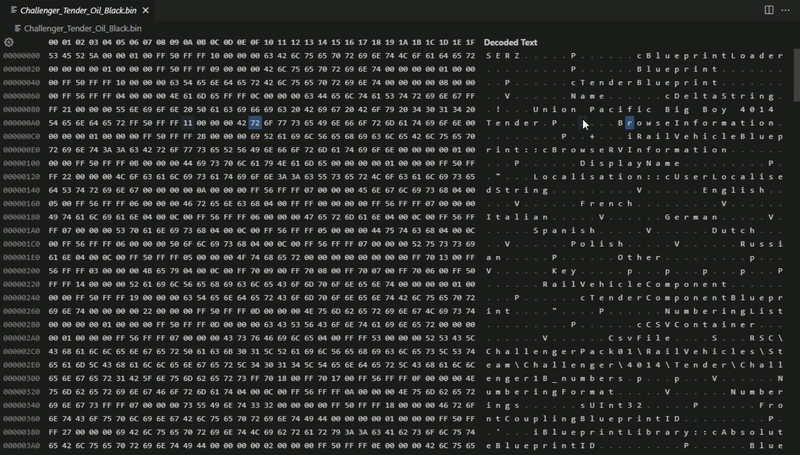Select the '!' character in decoded row 00000080
Viewport: 800px width, 455px height.
(x=498, y=109)
